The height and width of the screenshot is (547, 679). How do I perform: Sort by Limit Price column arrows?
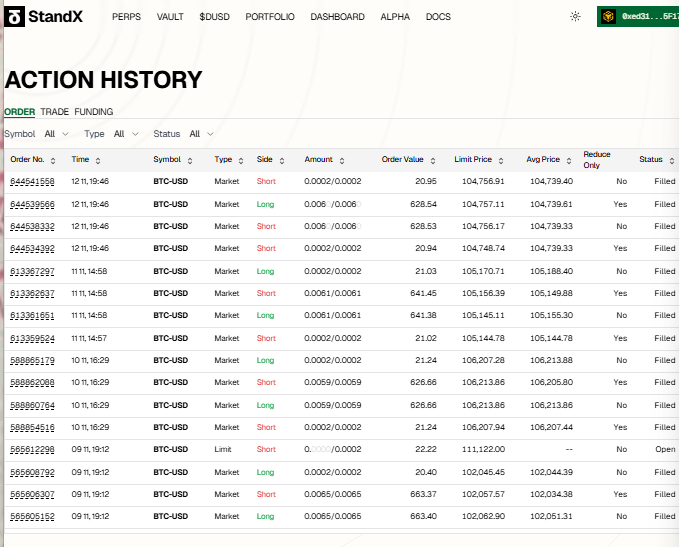click(x=501, y=161)
